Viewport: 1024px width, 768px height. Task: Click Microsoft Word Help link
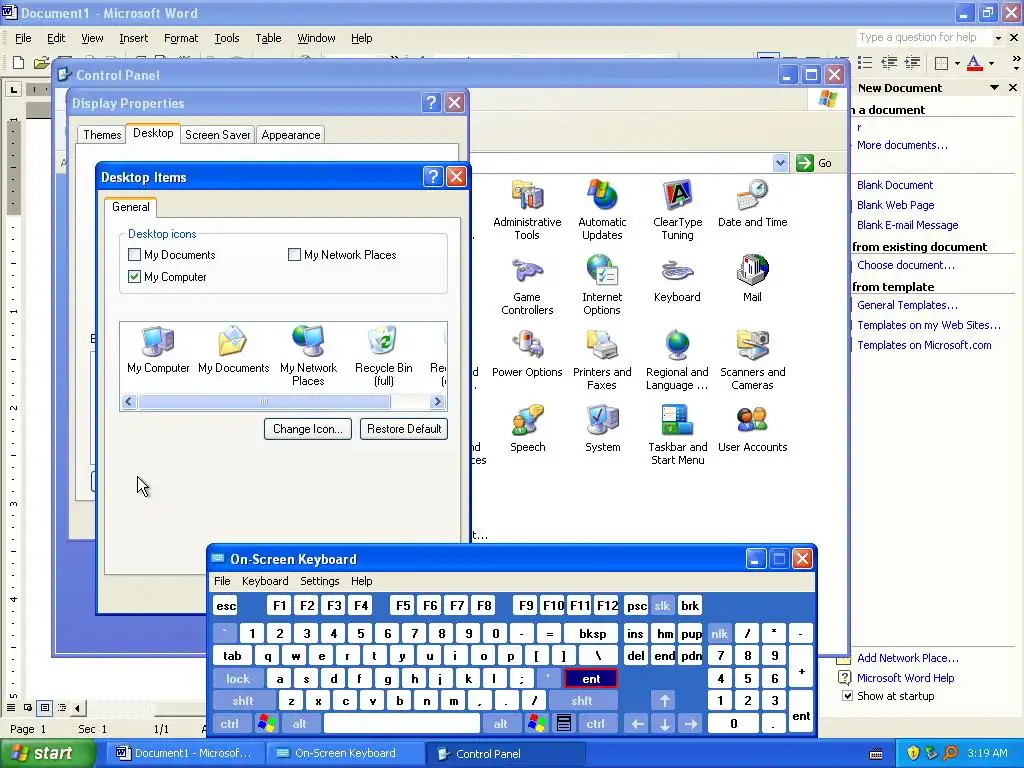905,678
